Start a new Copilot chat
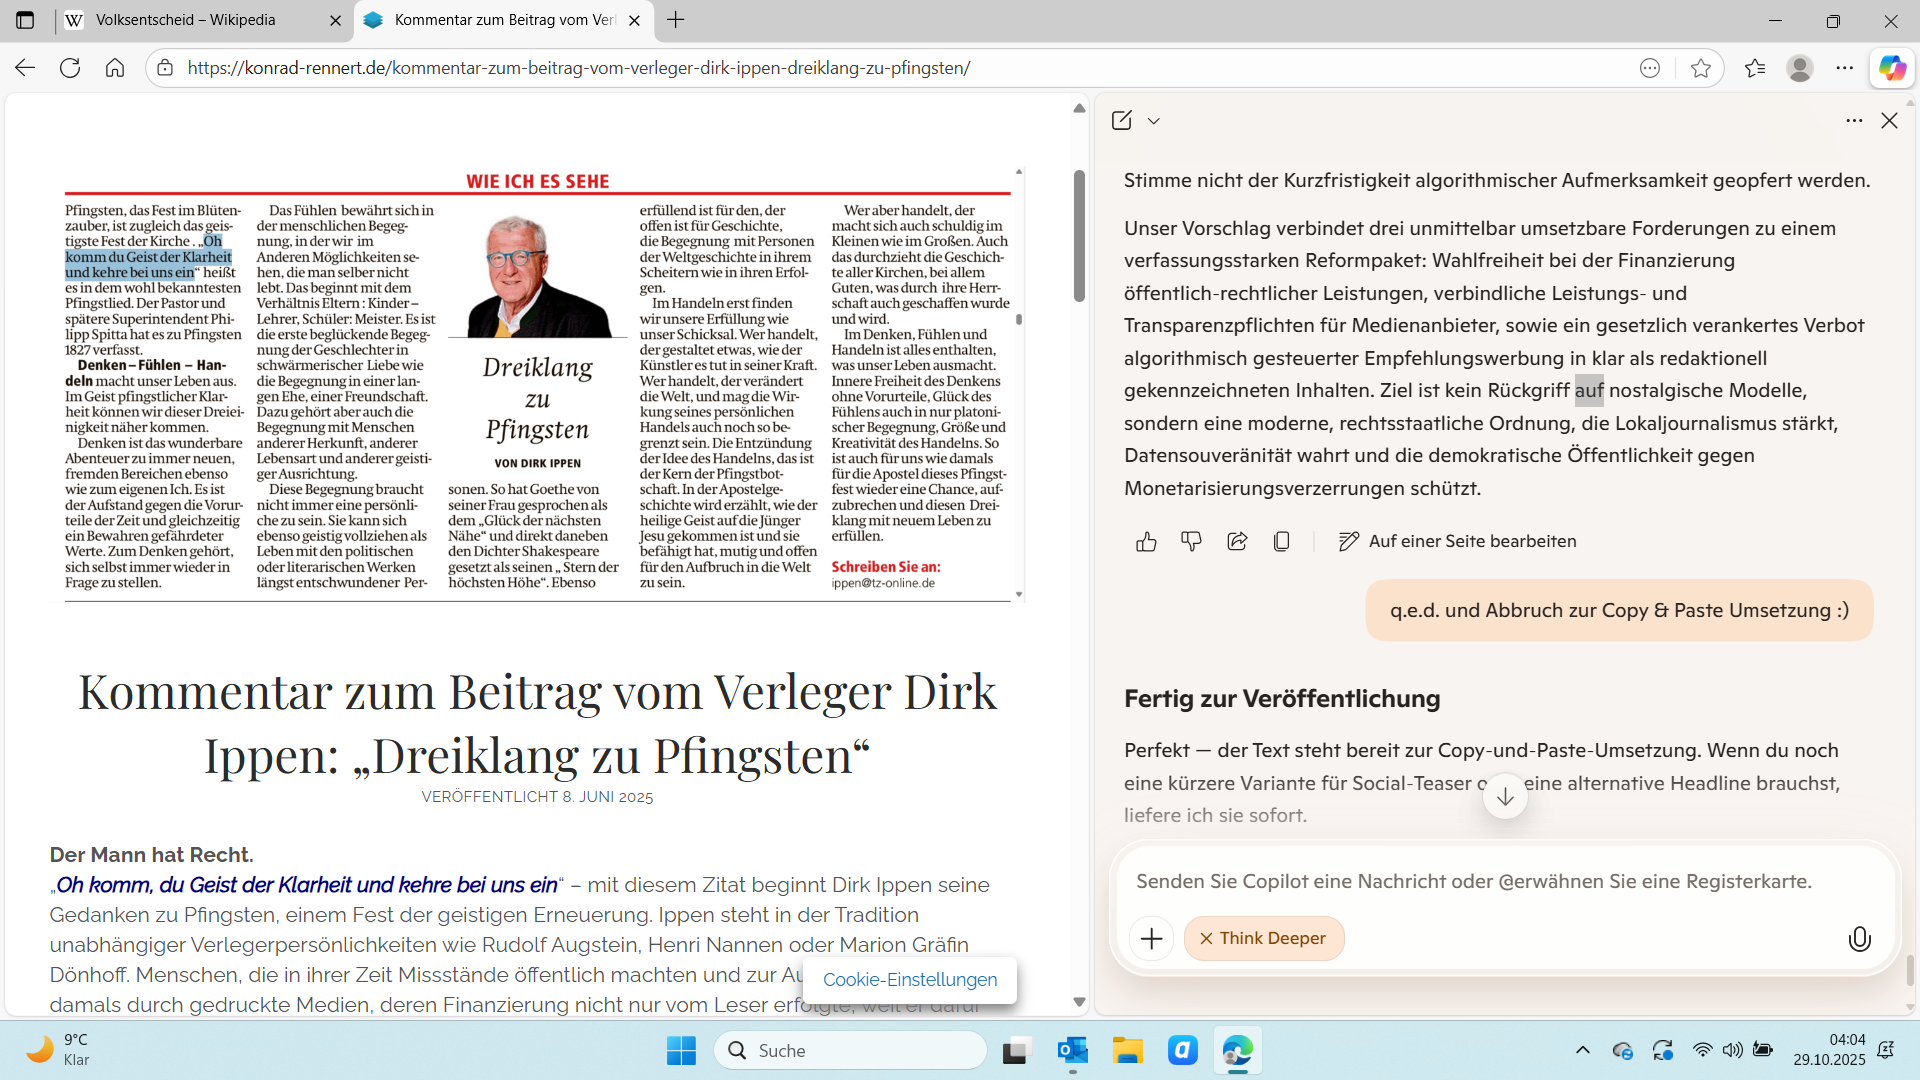Image resolution: width=1920 pixels, height=1080 pixels. click(1122, 120)
